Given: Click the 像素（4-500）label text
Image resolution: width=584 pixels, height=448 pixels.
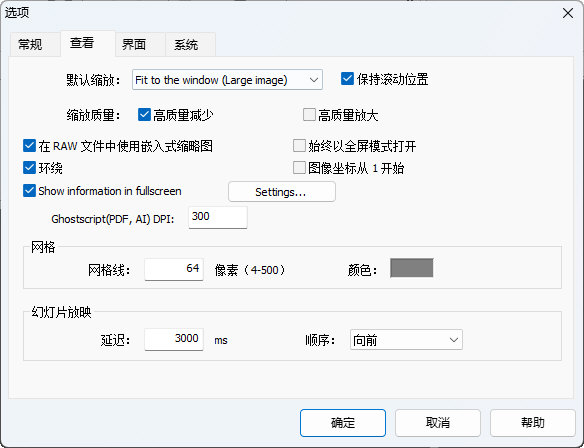Looking at the screenshot, I should [x=250, y=270].
